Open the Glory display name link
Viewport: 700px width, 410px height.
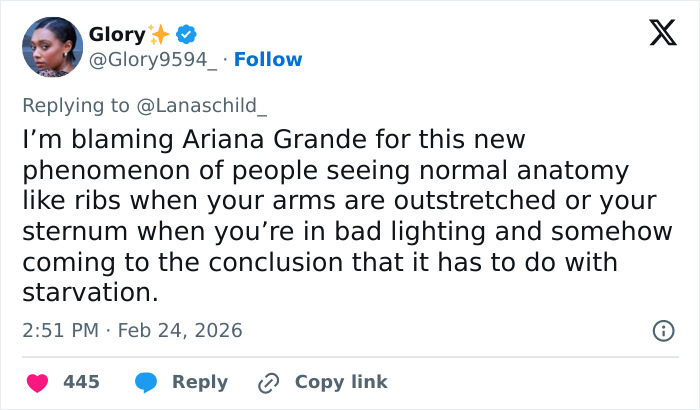tap(116, 34)
